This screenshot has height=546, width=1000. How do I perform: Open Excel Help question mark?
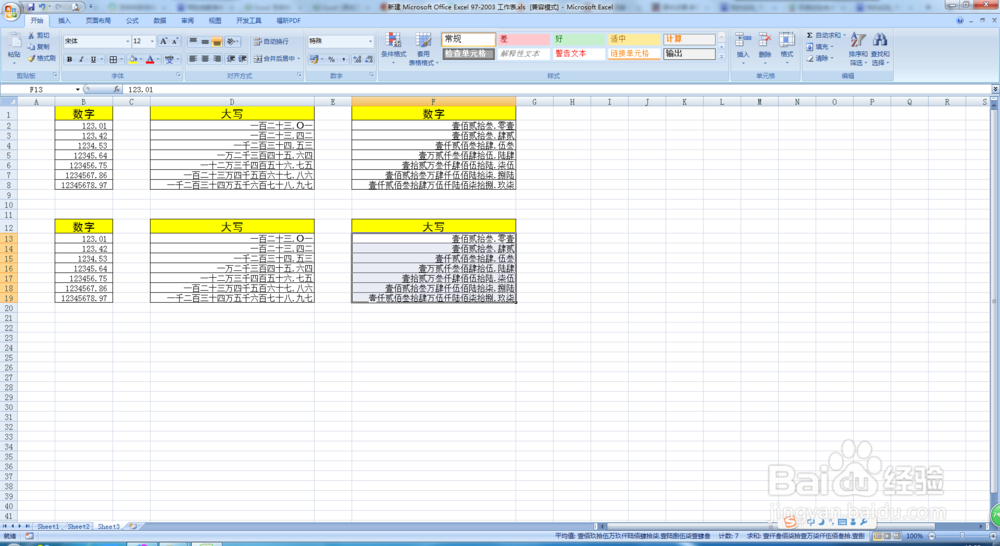pyautogui.click(x=960, y=20)
